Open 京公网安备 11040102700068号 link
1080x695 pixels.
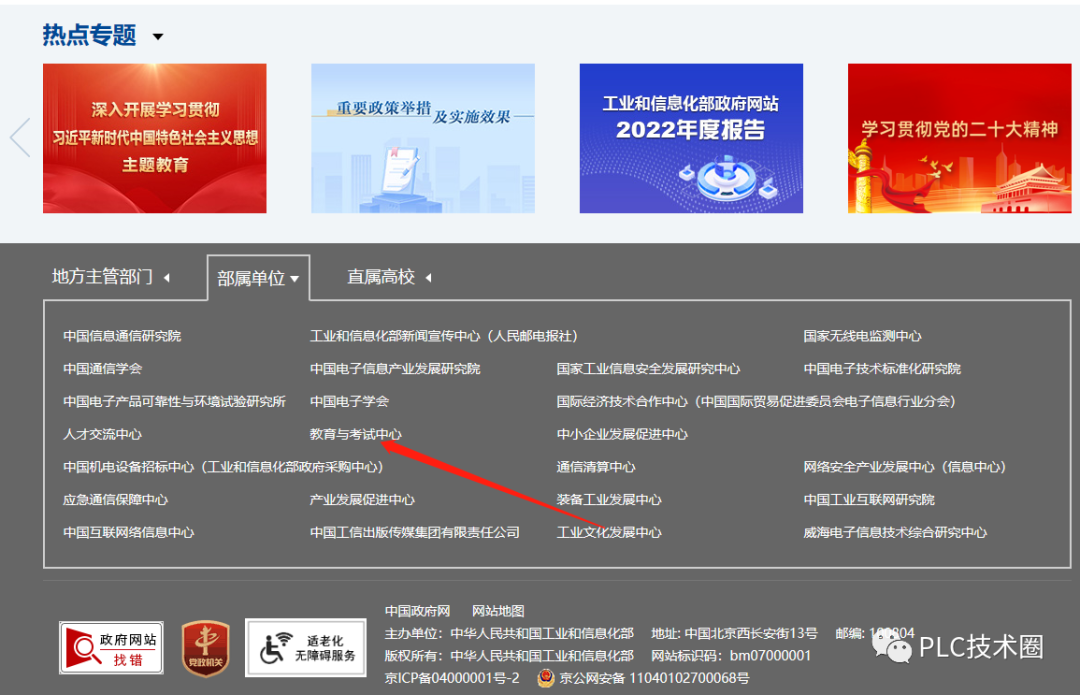[654, 678]
